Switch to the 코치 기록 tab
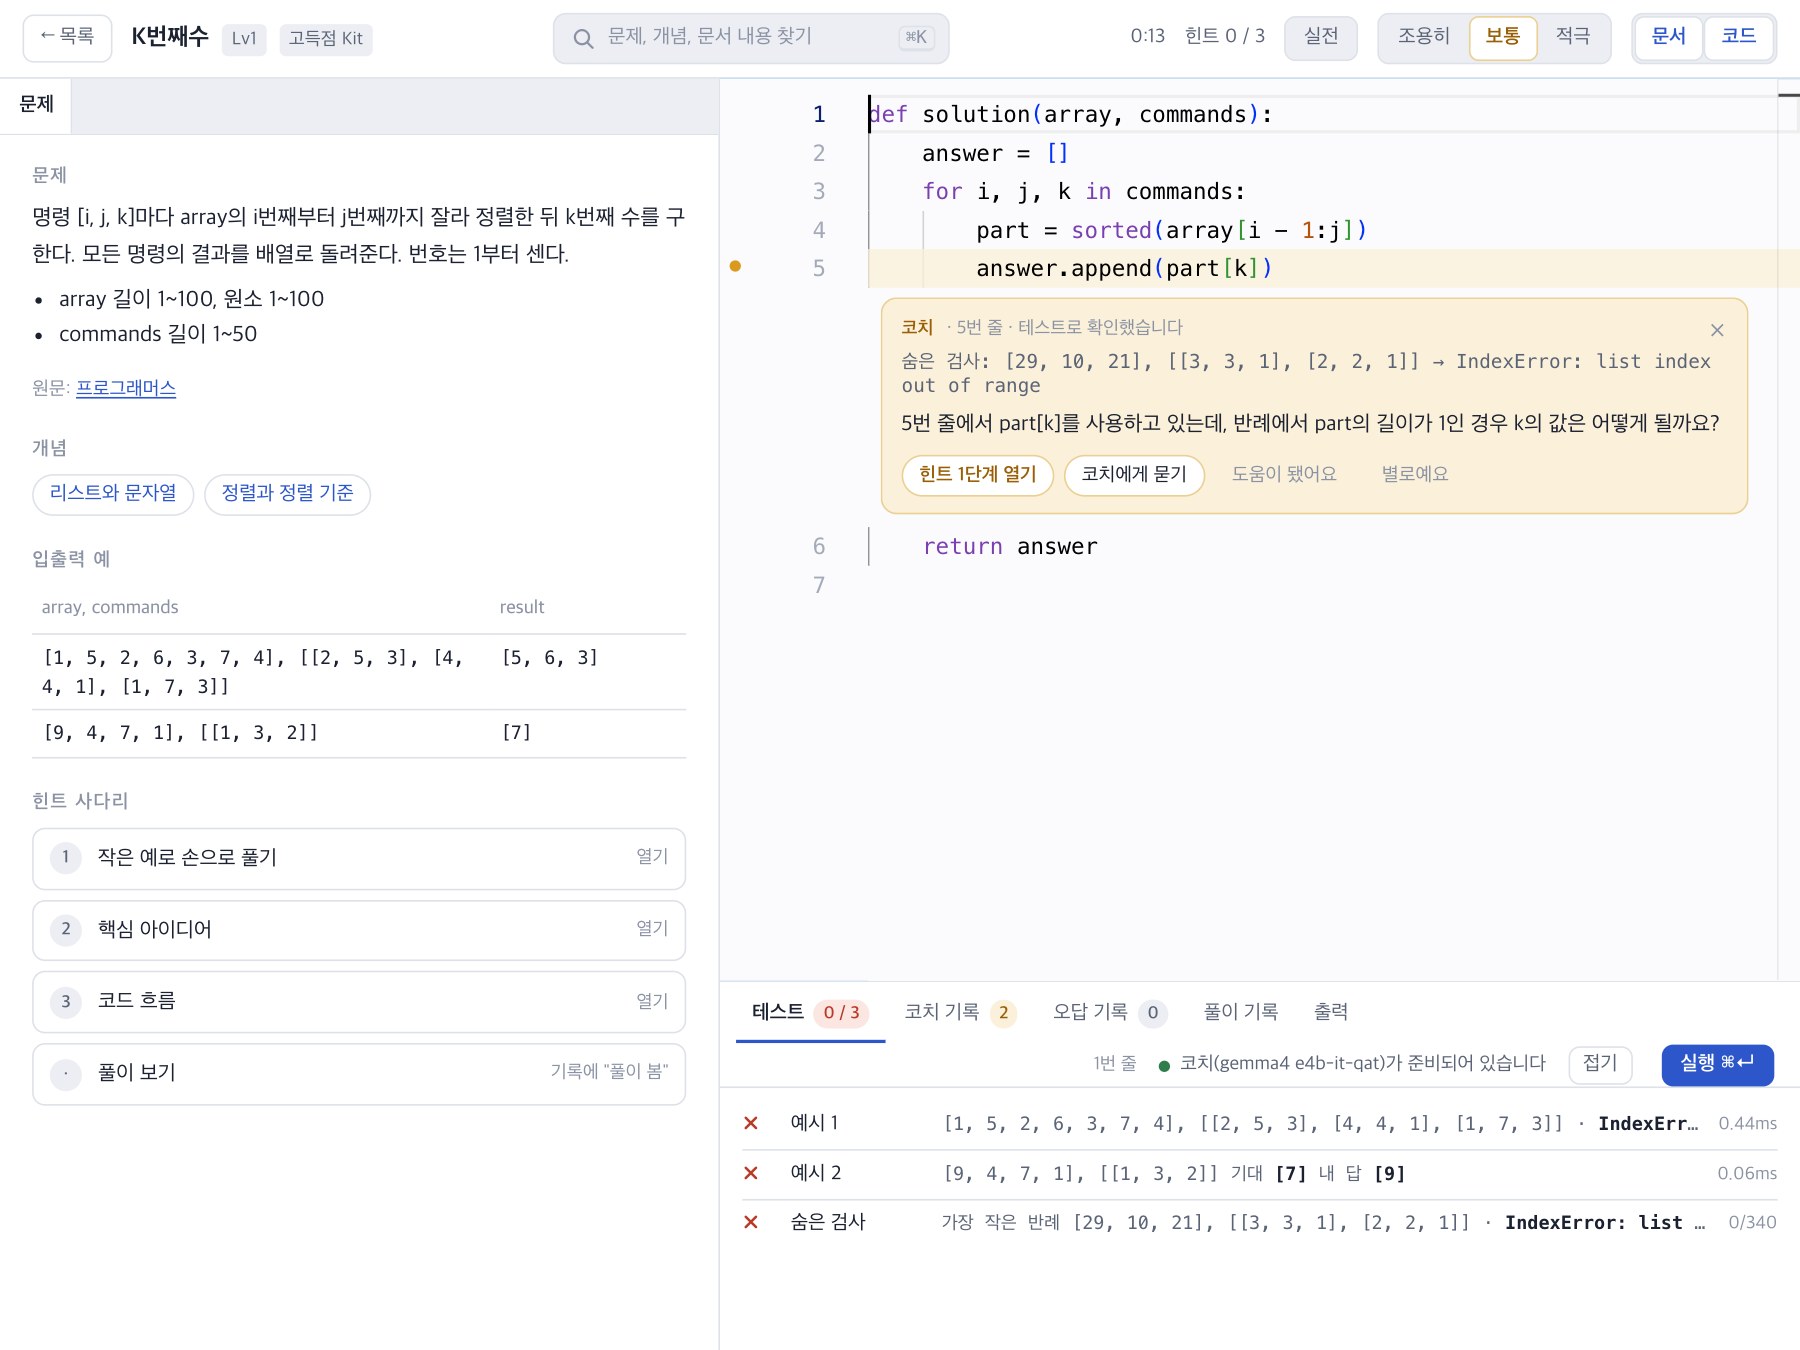The width and height of the screenshot is (1800, 1350). 960,1013
